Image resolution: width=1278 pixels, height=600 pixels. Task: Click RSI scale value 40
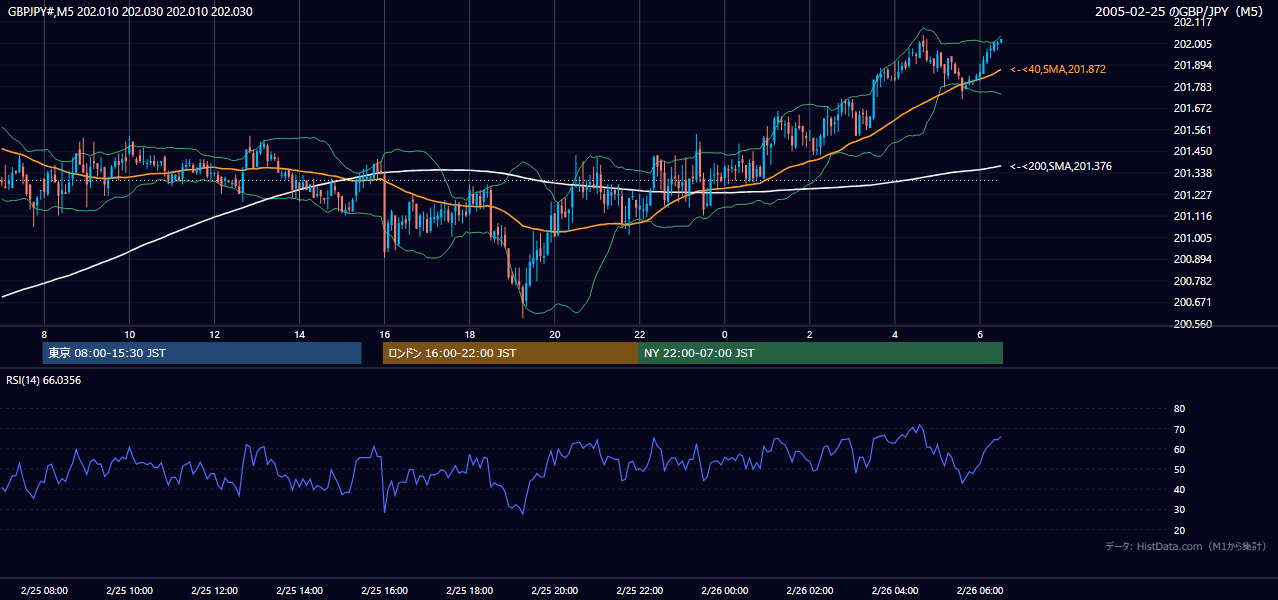point(1179,489)
